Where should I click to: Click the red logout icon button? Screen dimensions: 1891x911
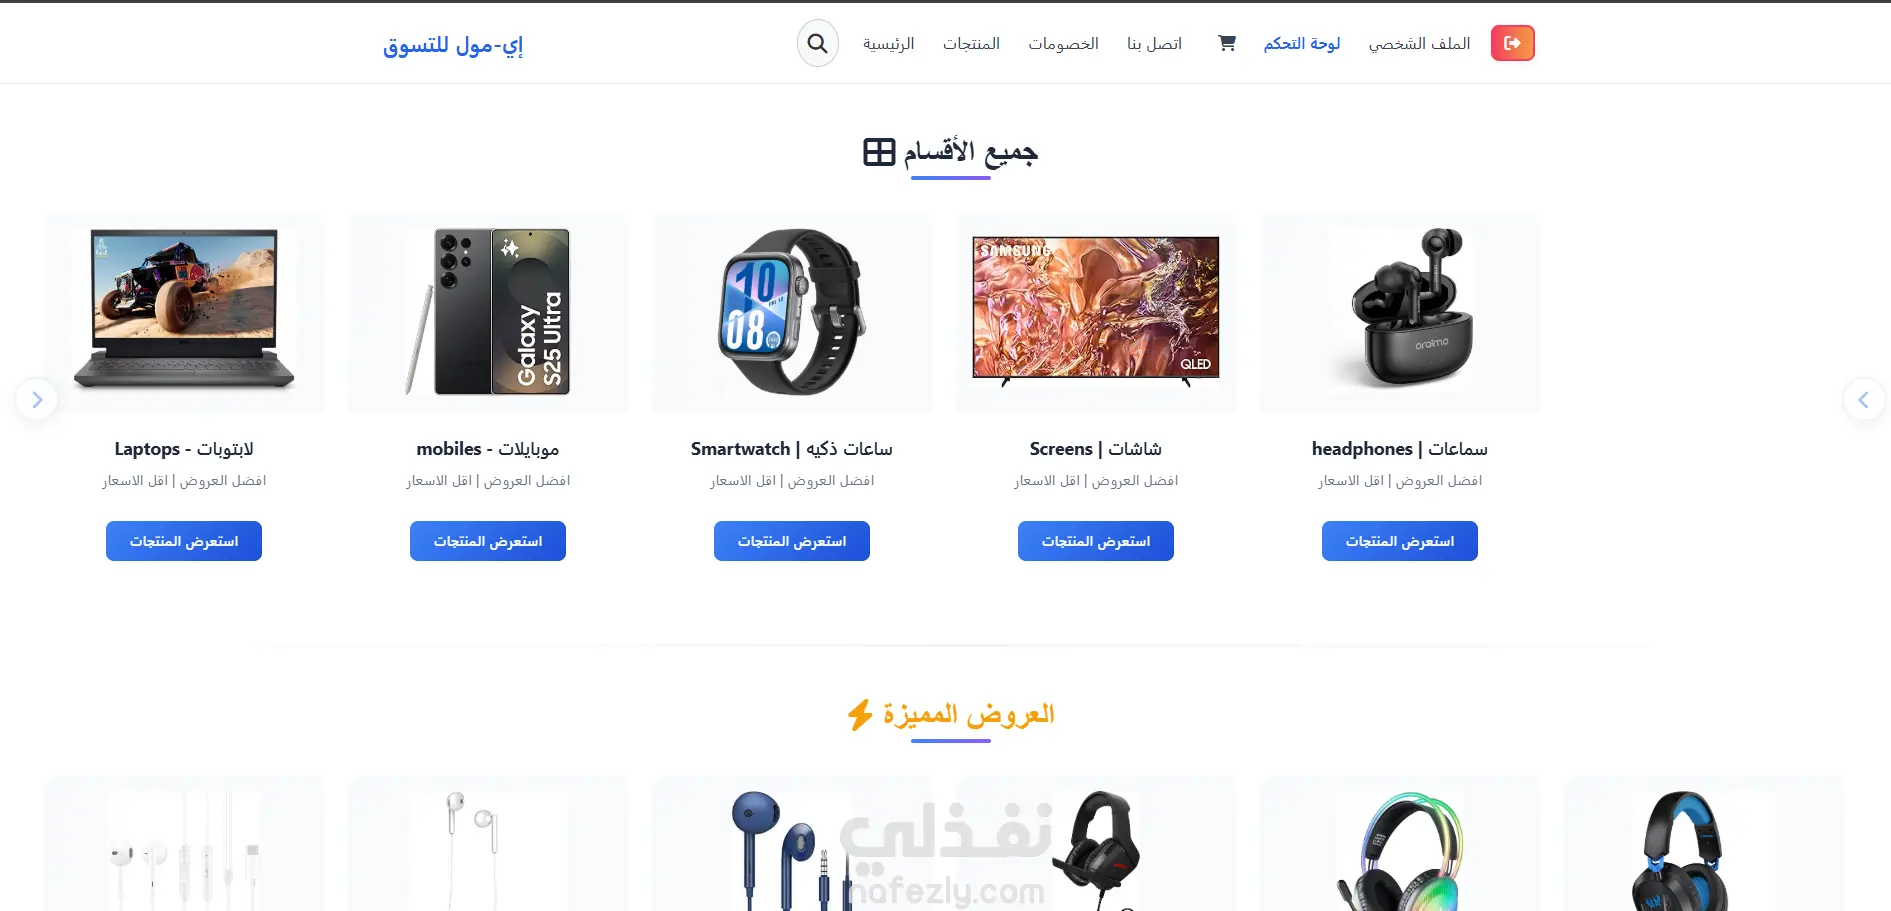click(1512, 43)
